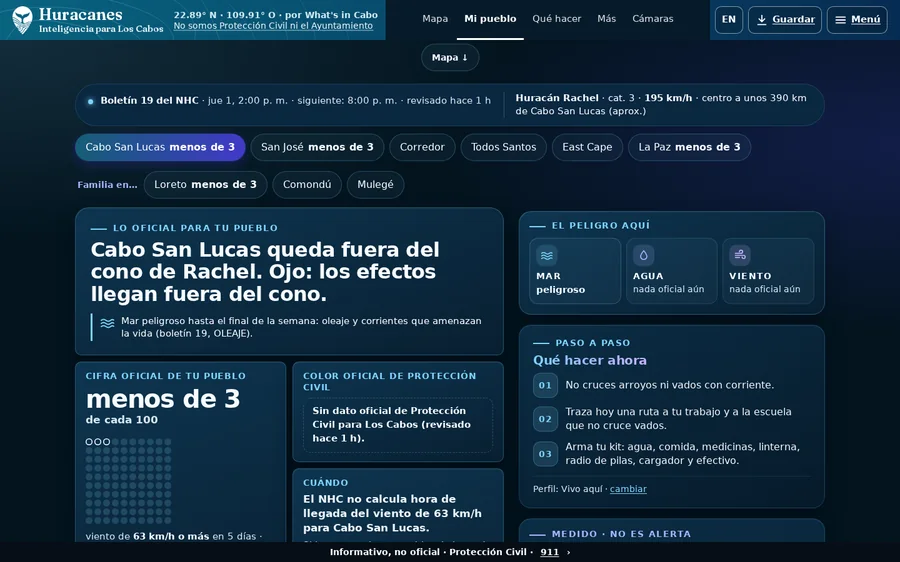This screenshot has height=562, width=900.
Task: Select the Comondú town chip
Action: tap(307, 185)
